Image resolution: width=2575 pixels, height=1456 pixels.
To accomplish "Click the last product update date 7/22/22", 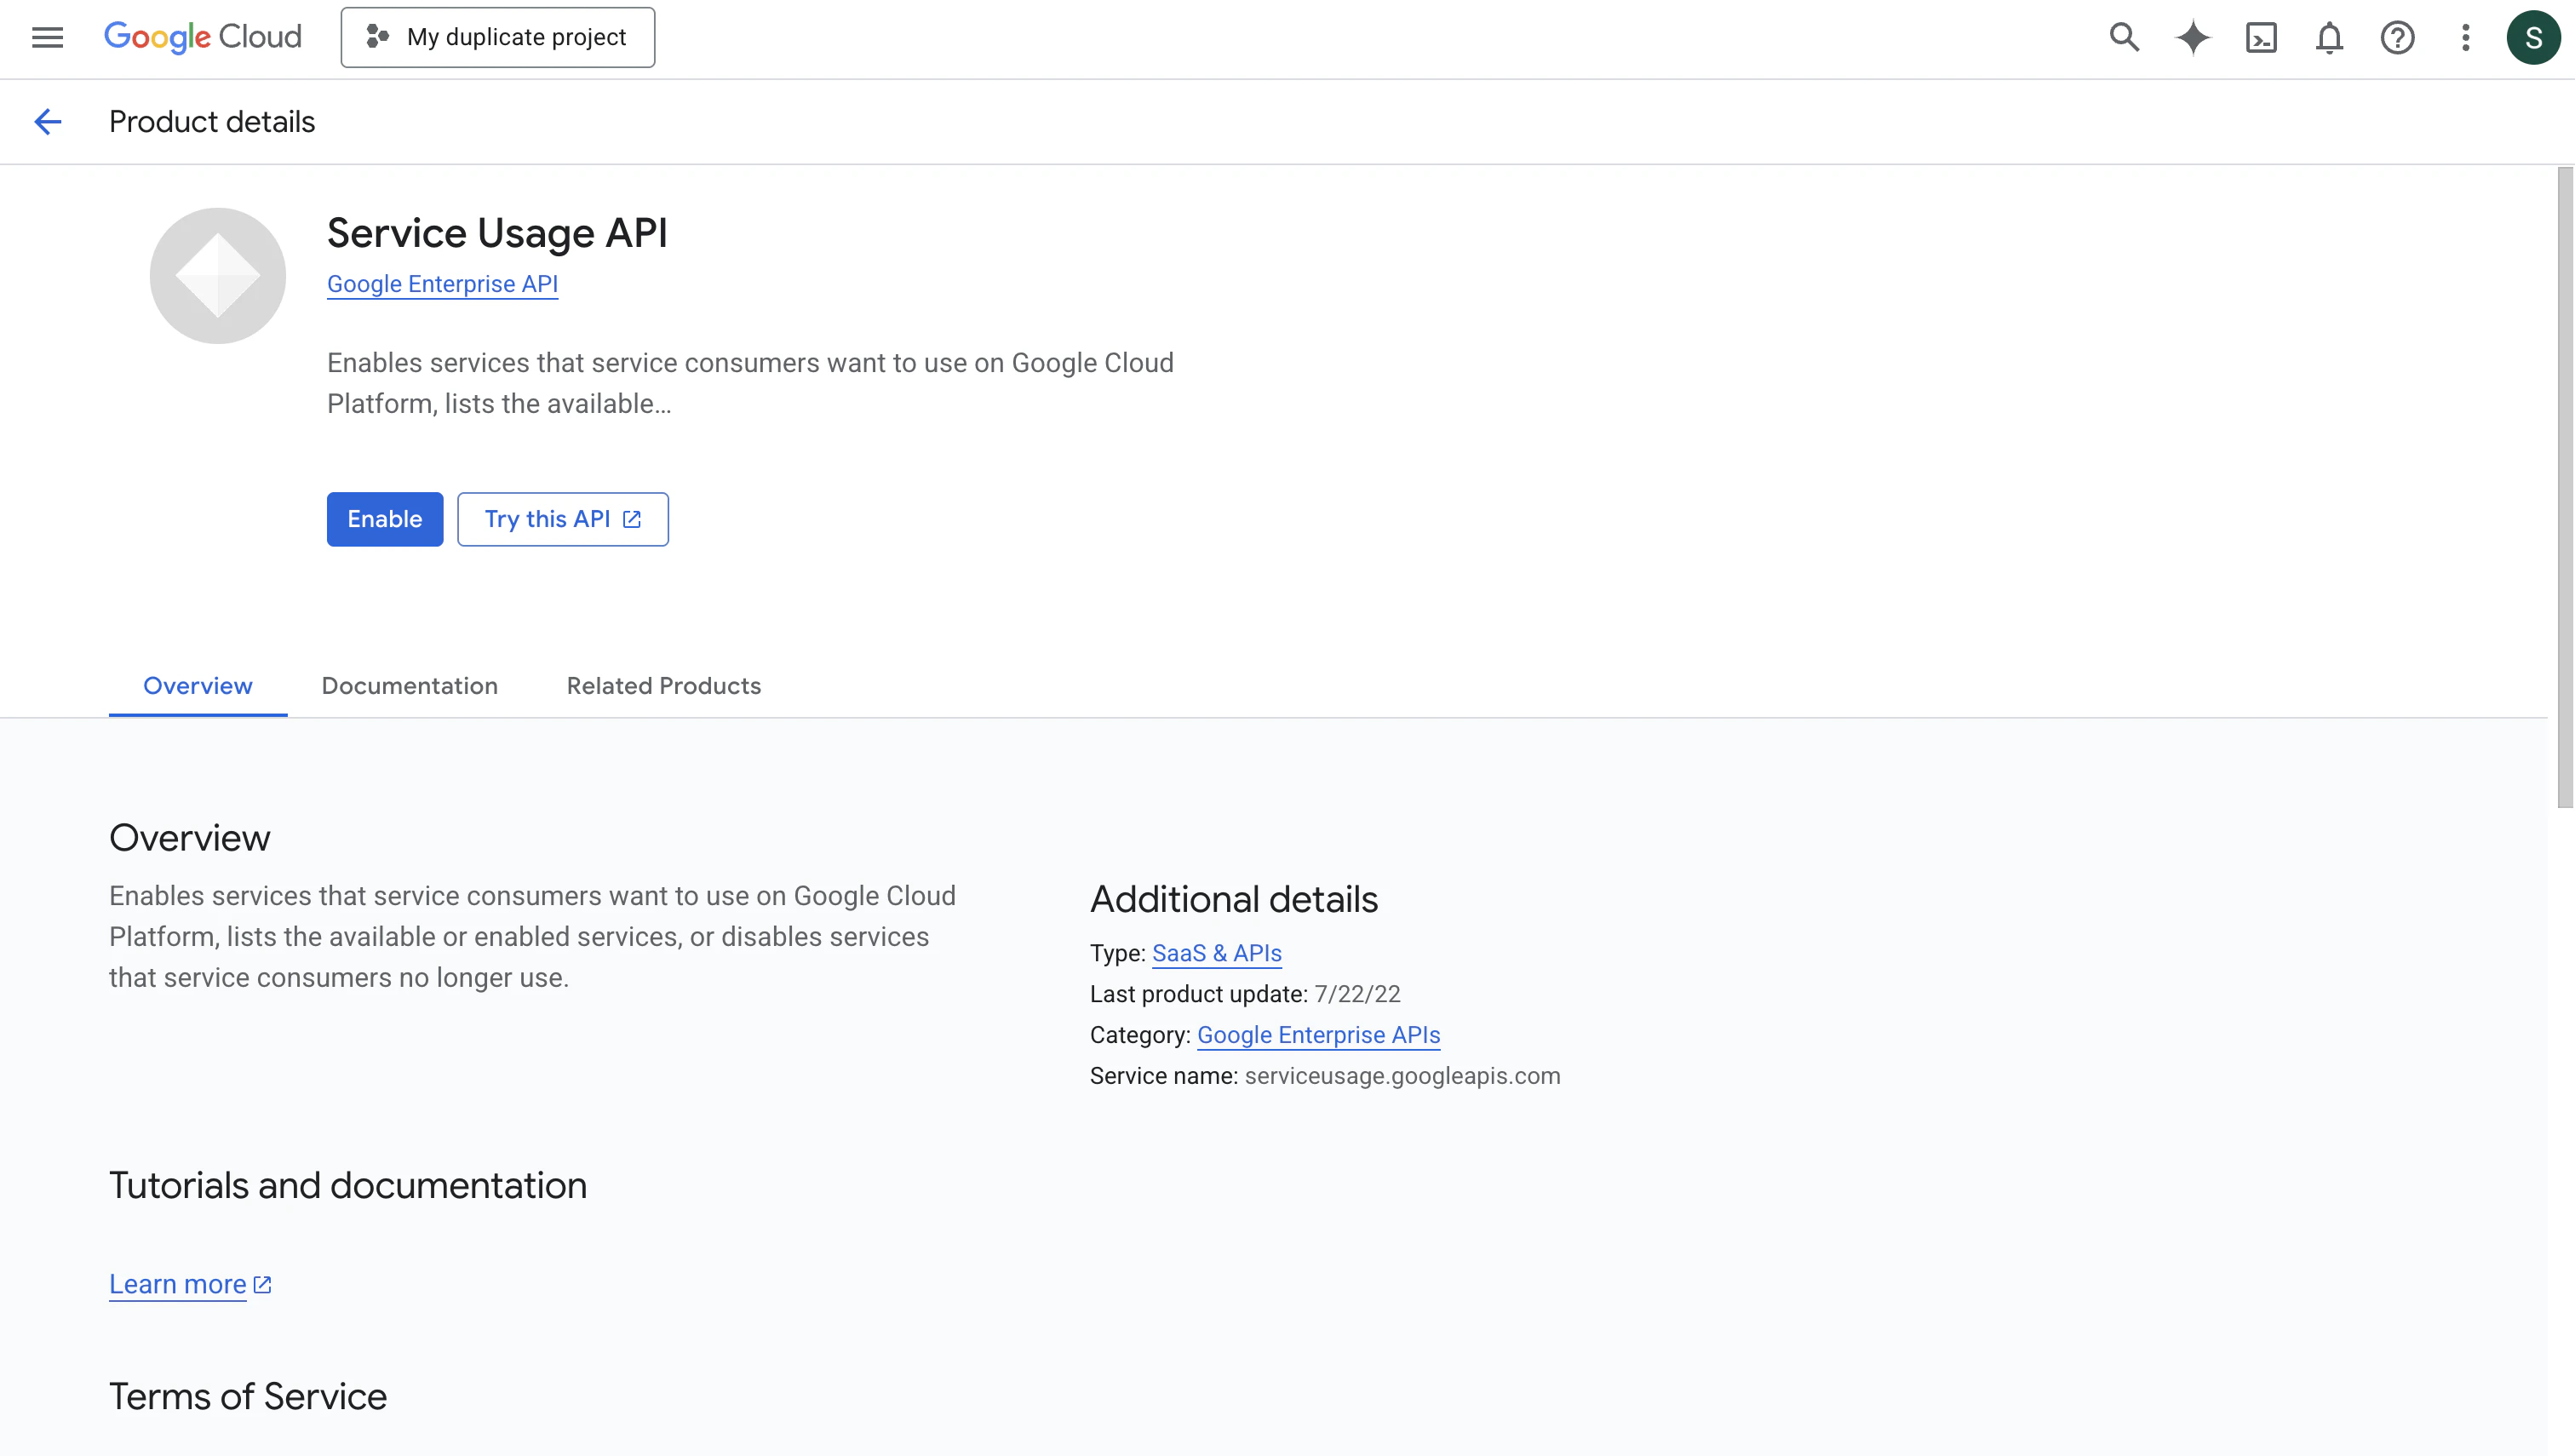I will point(1357,994).
